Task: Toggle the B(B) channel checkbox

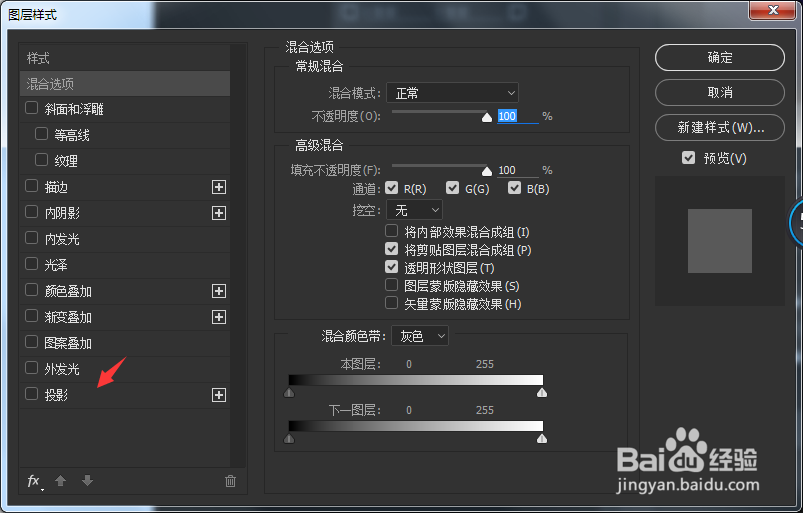Action: [x=514, y=188]
